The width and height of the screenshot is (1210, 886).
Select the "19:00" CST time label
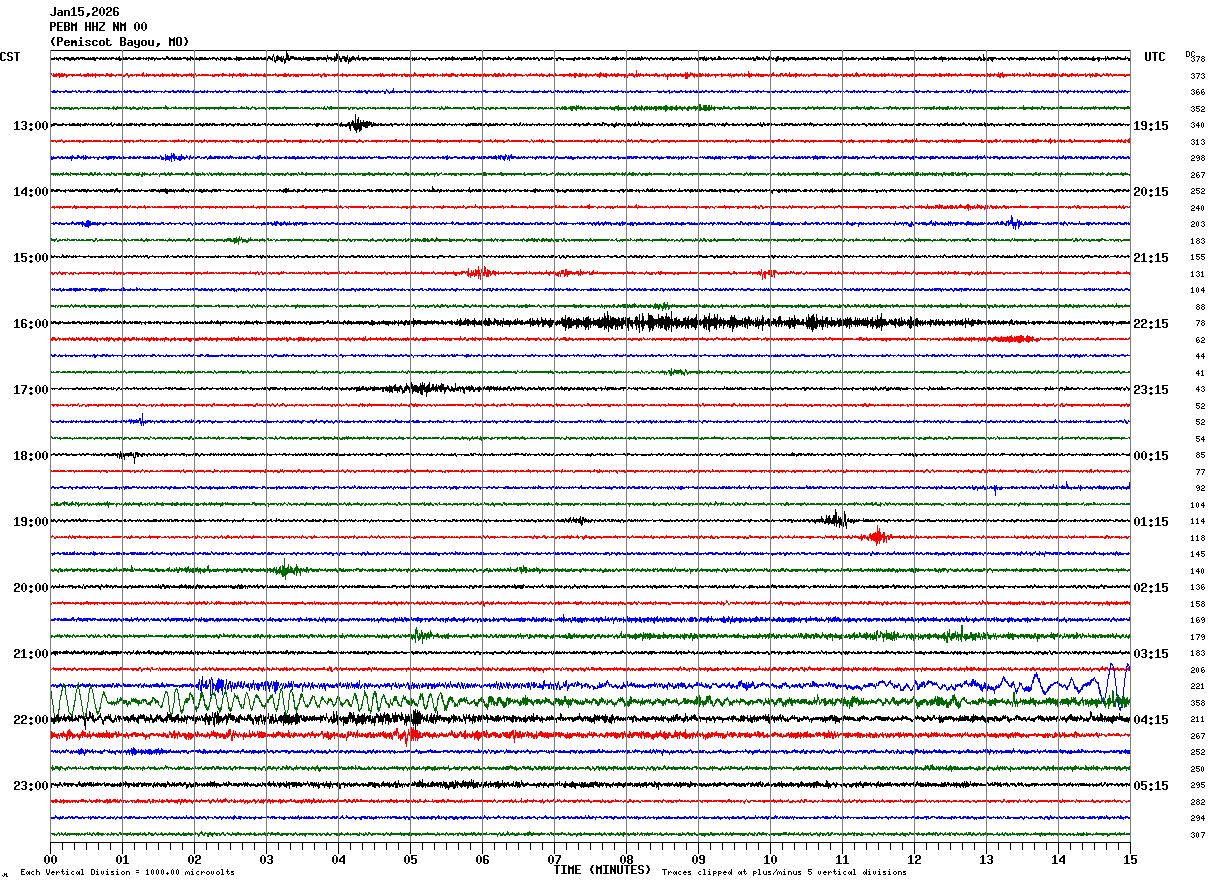[30, 522]
